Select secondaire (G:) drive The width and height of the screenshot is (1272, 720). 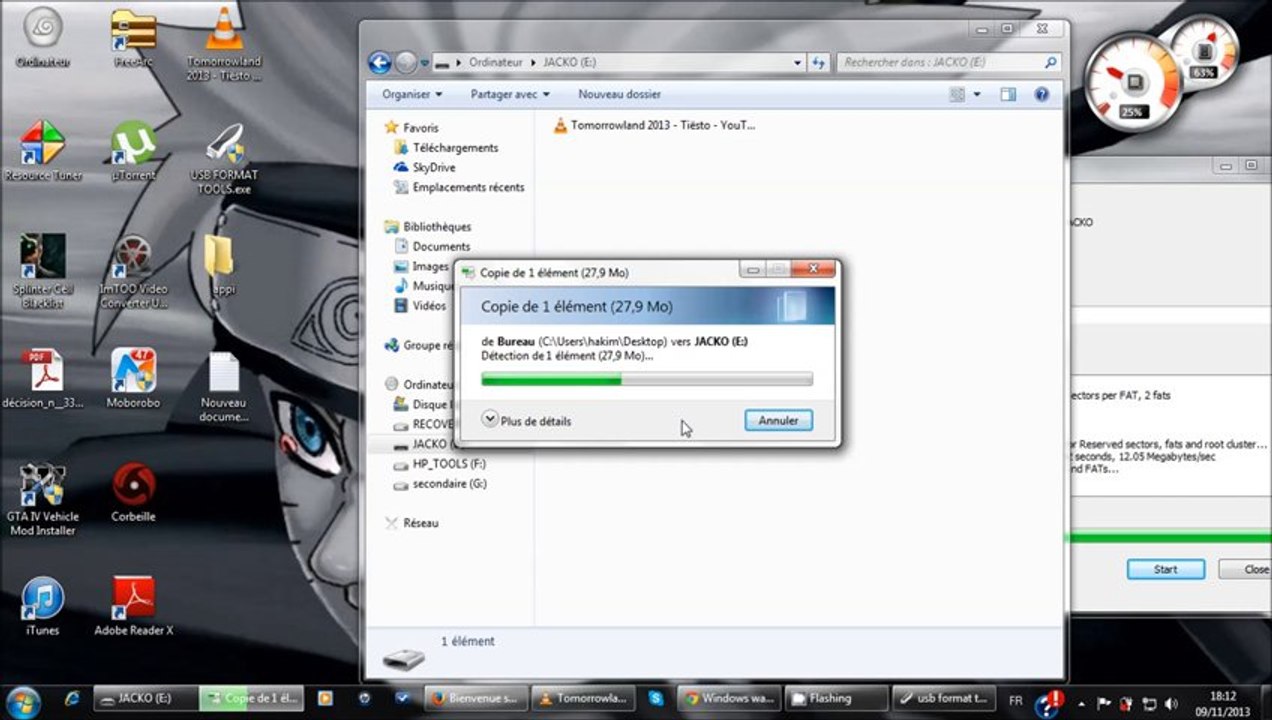click(x=449, y=484)
